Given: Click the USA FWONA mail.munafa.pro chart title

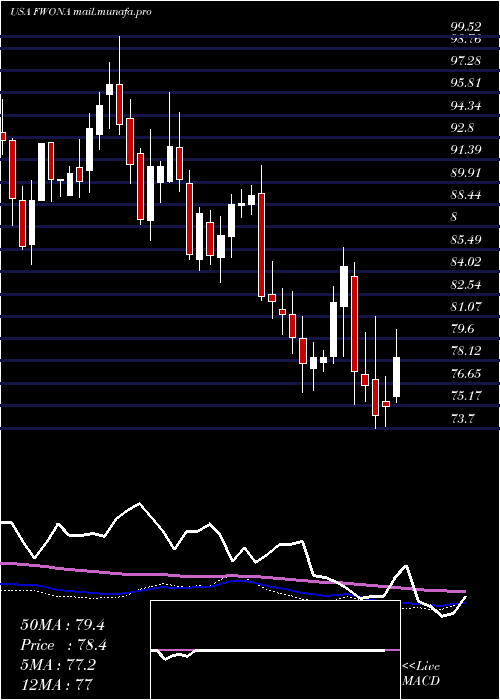Looking at the screenshot, I should [x=81, y=12].
